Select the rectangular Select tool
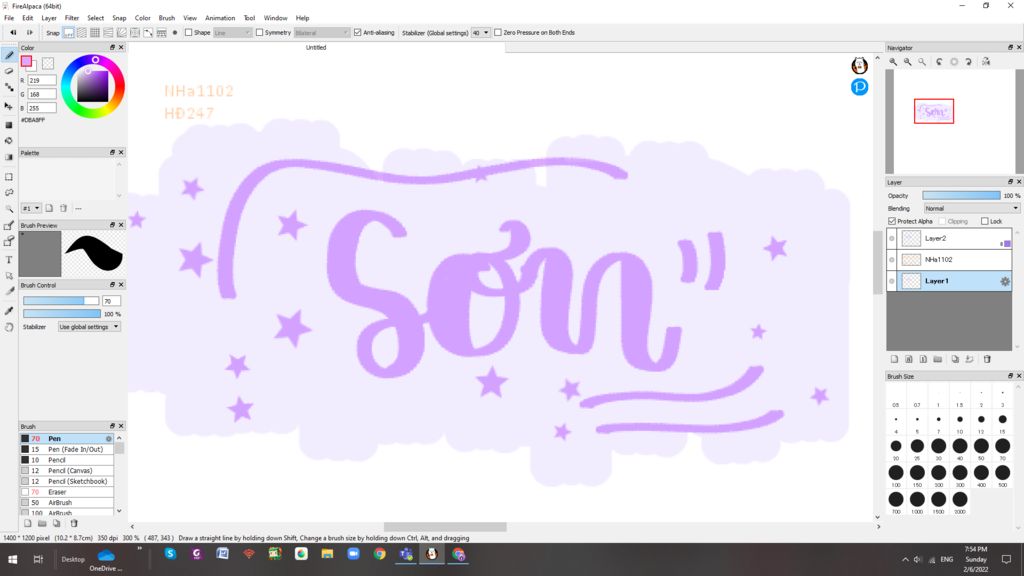This screenshot has width=1024, height=576. point(9,177)
